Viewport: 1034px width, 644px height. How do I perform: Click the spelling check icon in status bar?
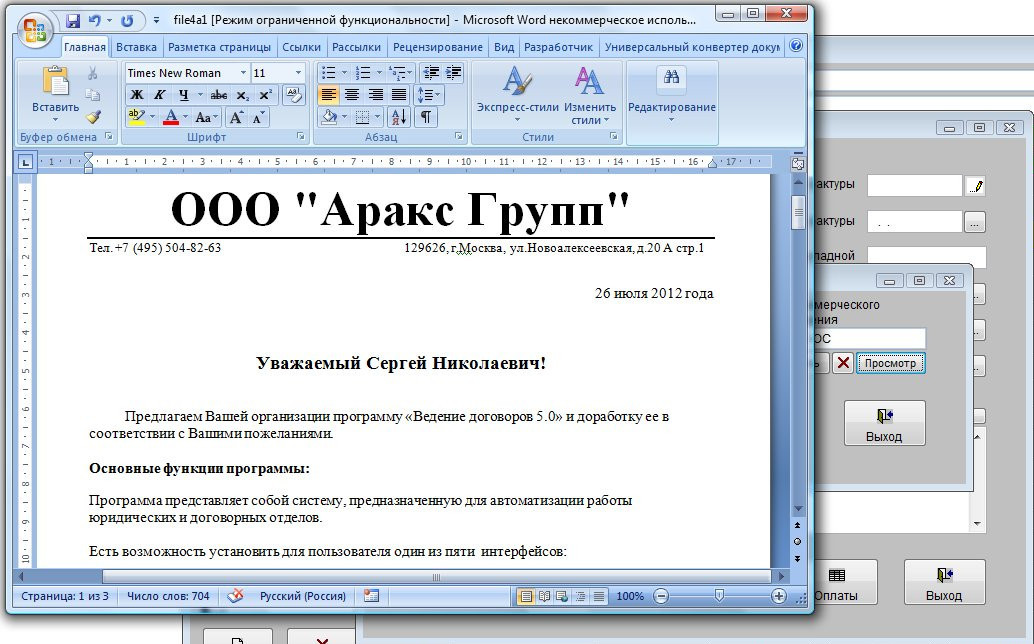235,596
